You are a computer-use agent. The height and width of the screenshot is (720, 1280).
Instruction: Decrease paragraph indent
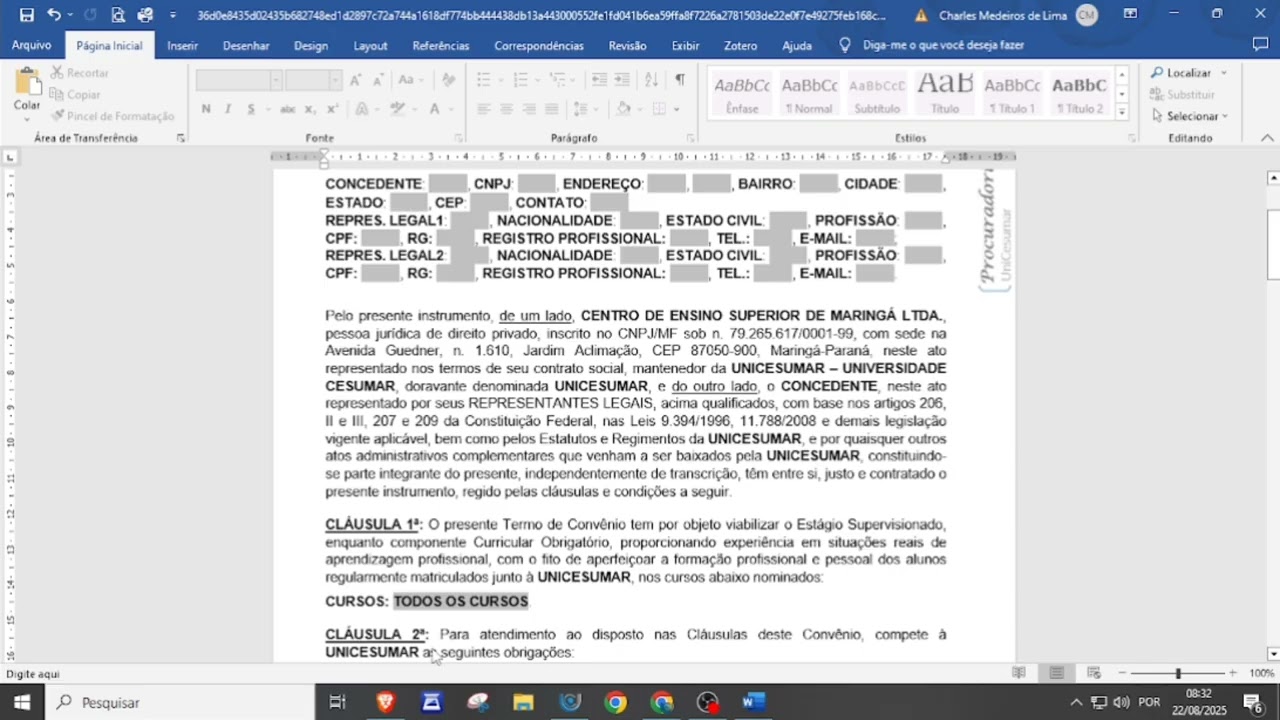(599, 80)
